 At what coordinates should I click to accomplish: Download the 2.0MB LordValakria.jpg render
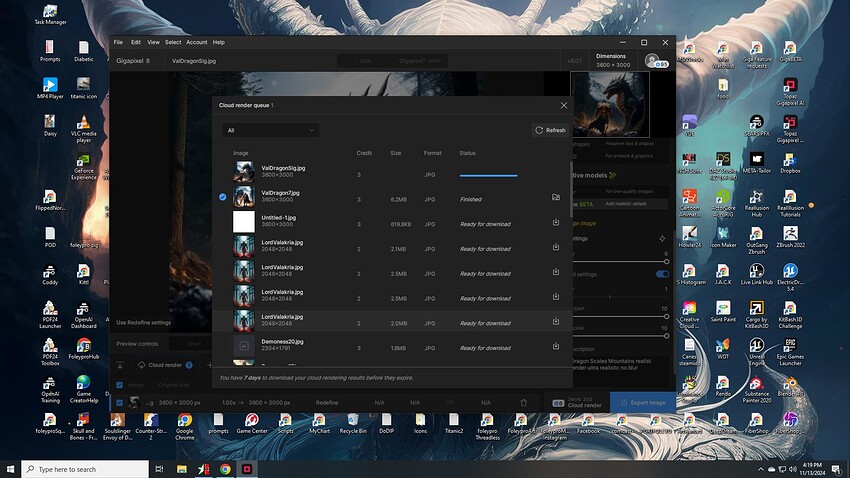[x=556, y=321]
